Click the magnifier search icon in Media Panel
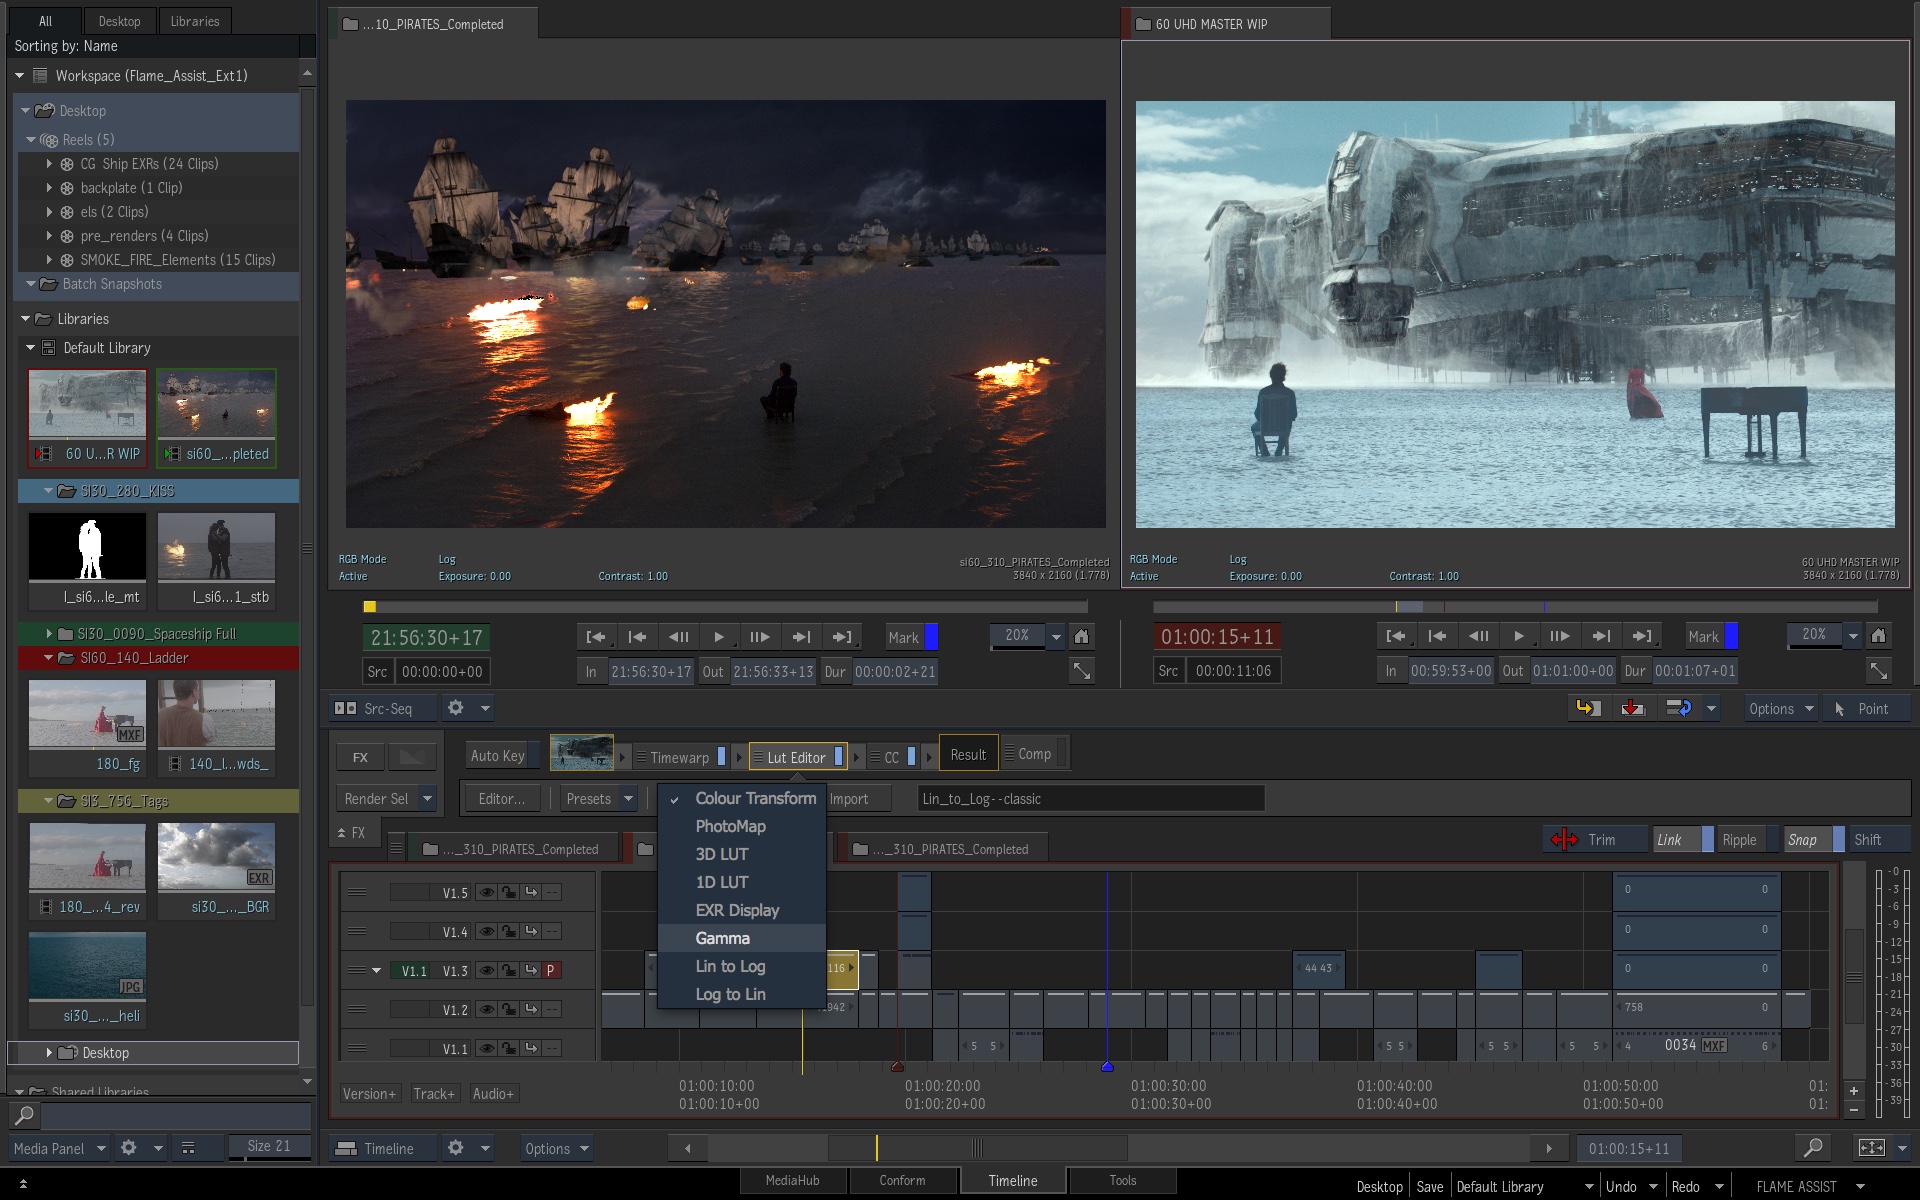Viewport: 1920px width, 1200px height. click(24, 1115)
